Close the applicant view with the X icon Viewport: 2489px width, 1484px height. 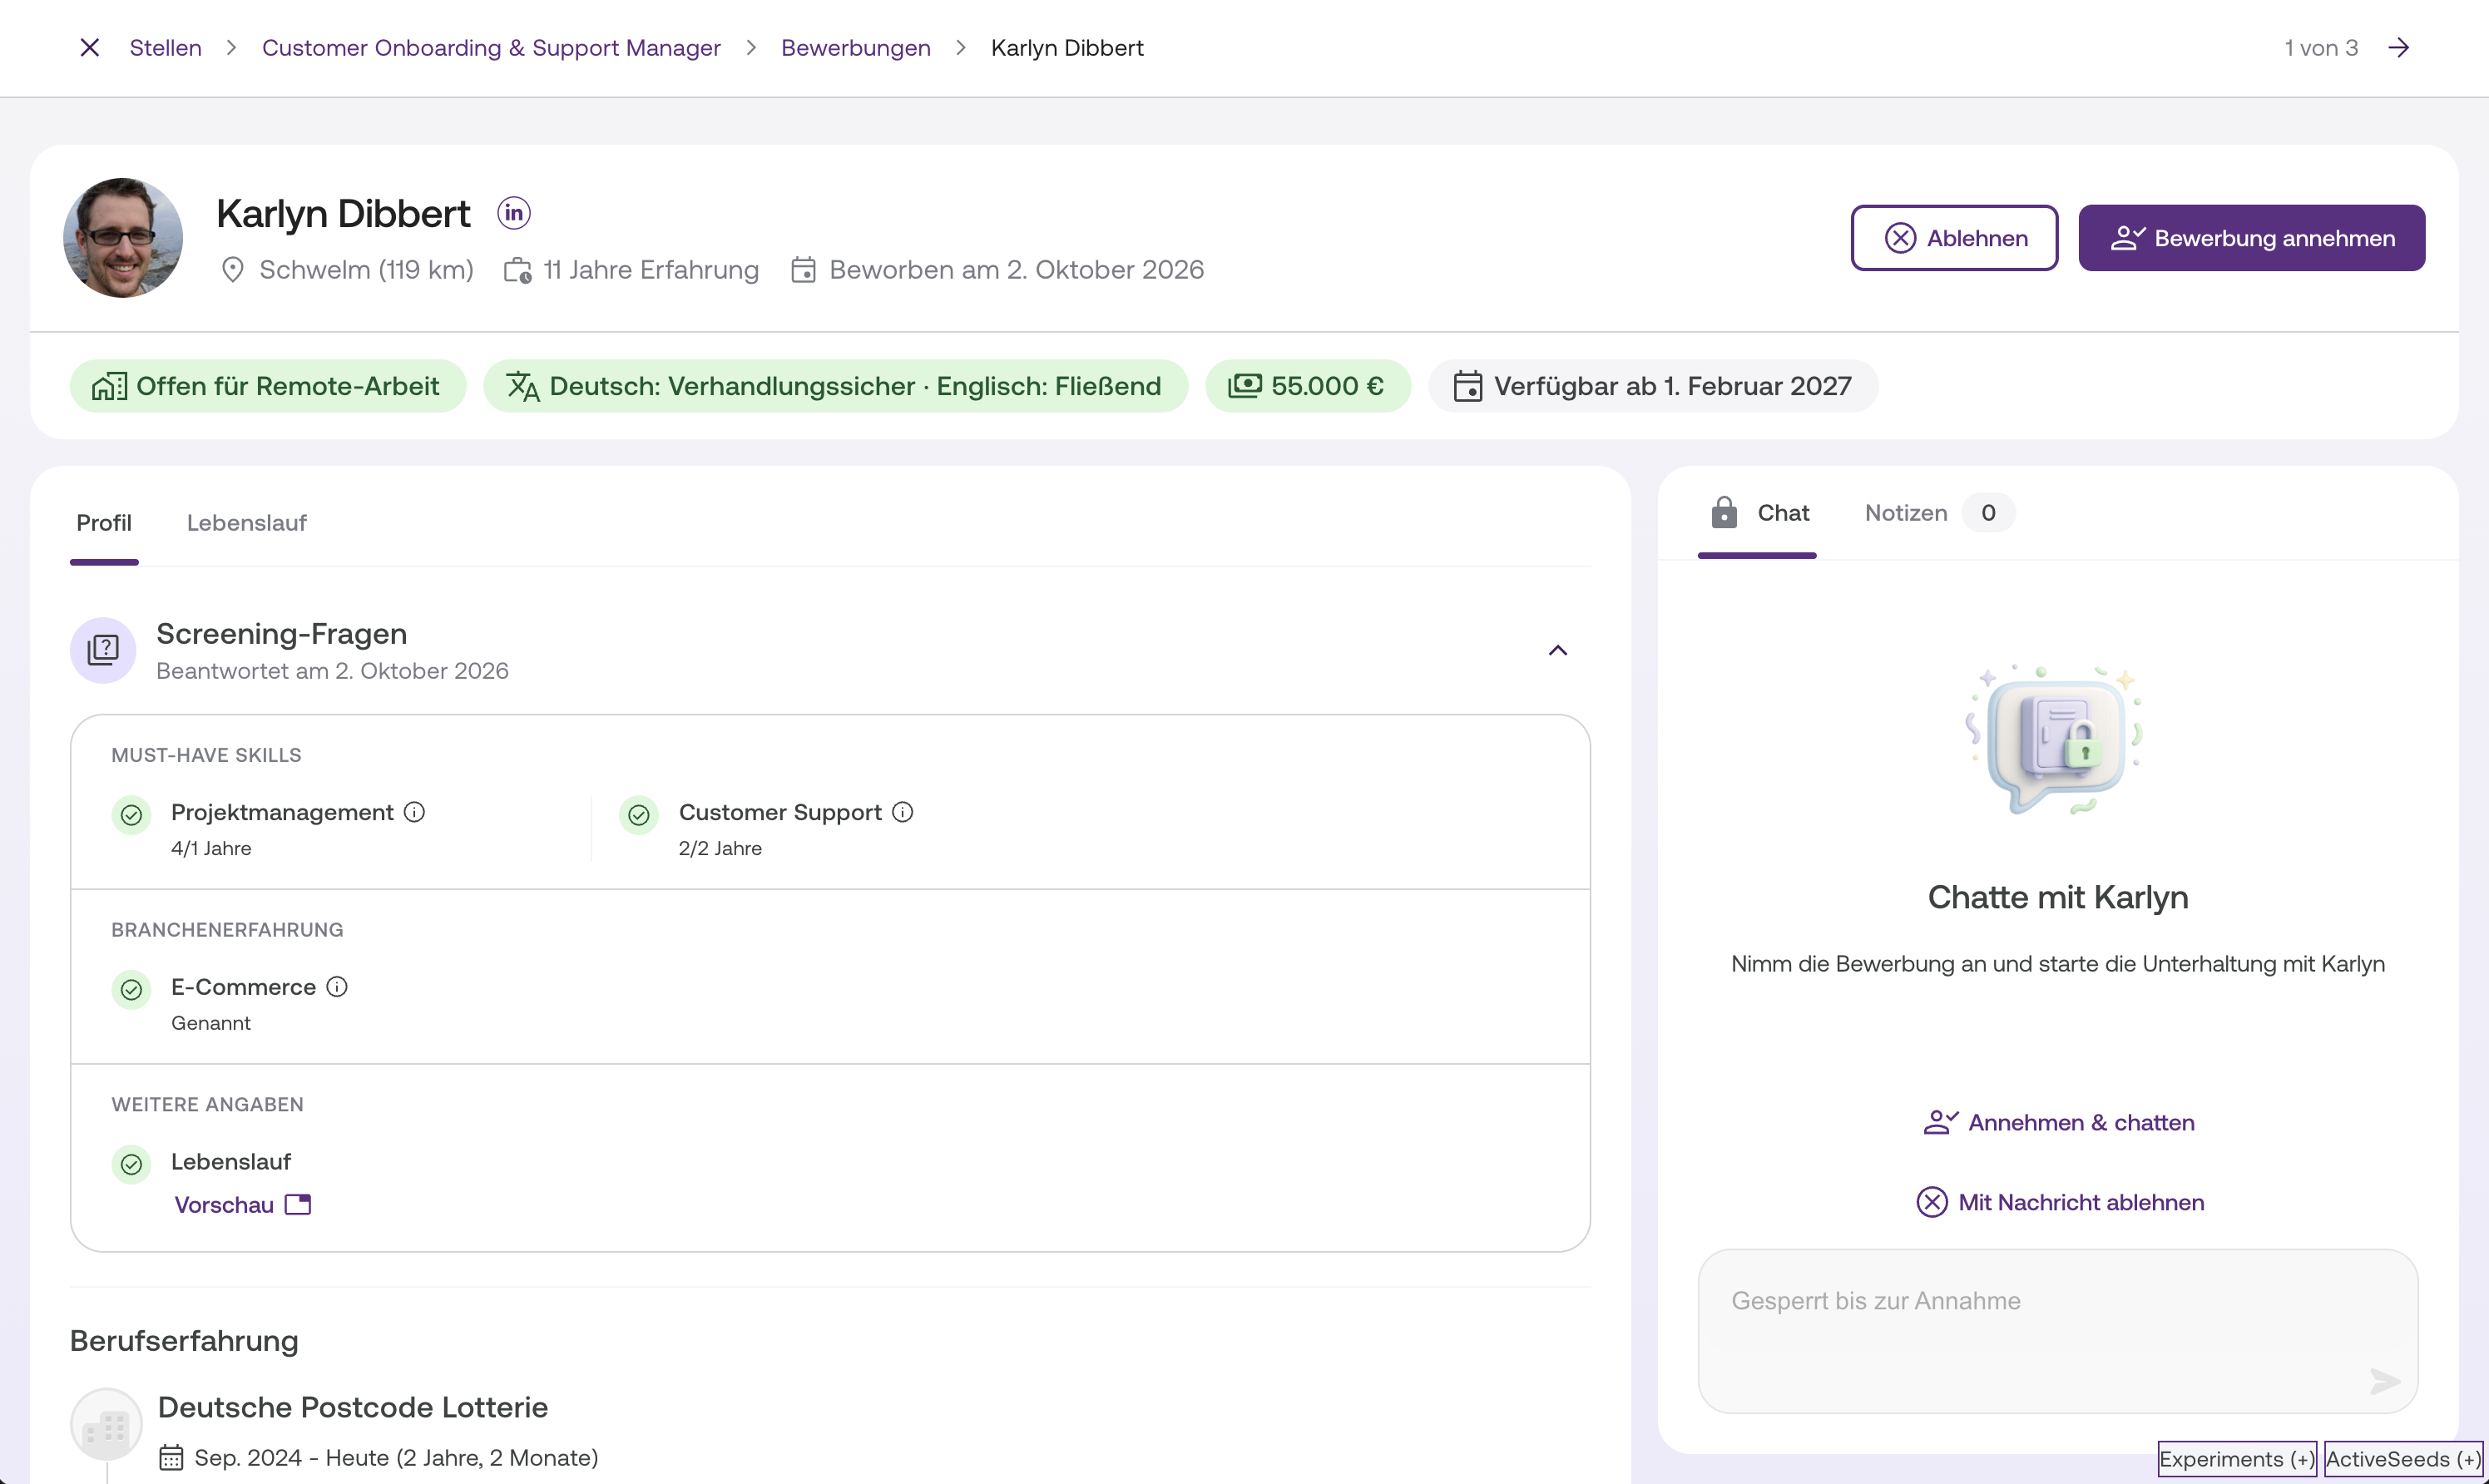89,48
